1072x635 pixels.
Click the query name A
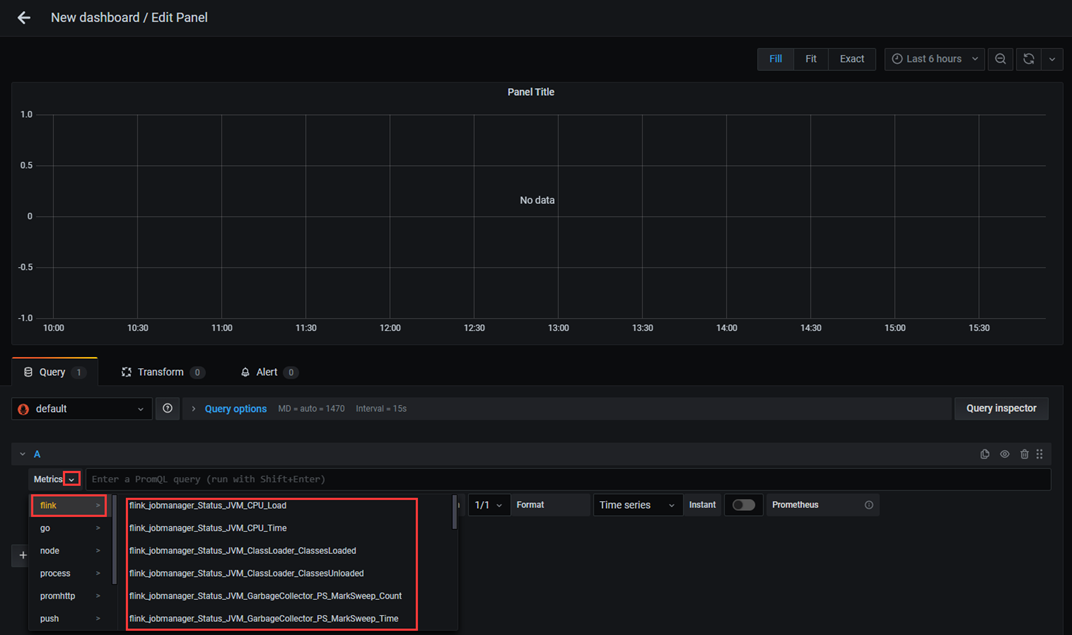pyautogui.click(x=37, y=454)
